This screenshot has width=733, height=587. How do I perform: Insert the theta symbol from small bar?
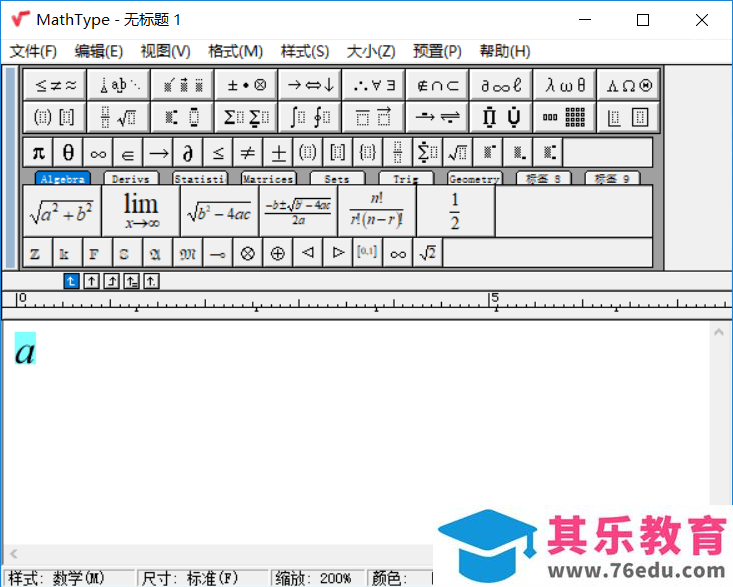[68, 152]
